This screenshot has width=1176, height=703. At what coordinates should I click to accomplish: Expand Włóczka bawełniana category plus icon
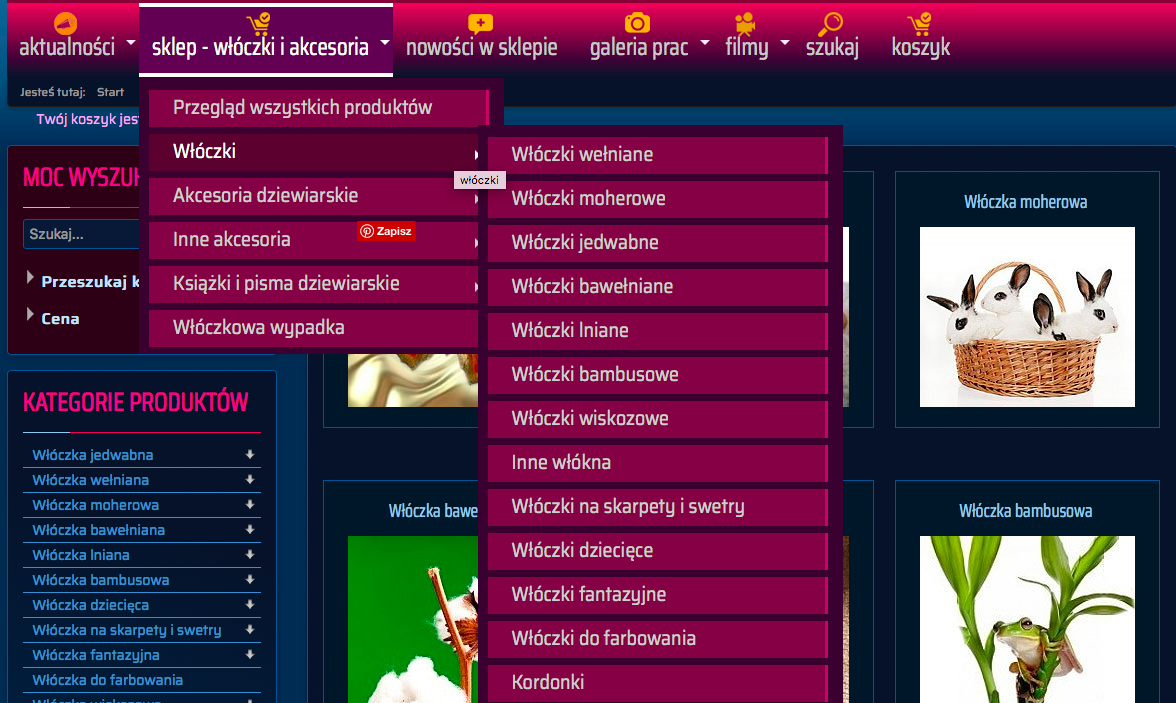(x=250, y=530)
